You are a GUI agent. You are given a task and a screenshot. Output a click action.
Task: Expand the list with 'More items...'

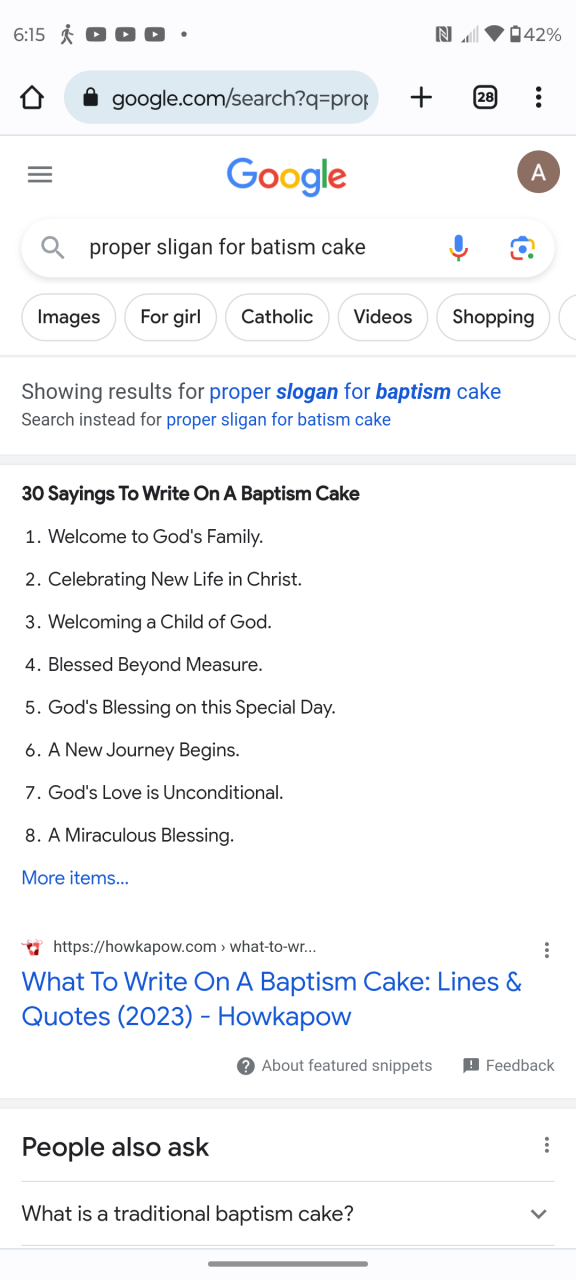[x=75, y=878]
